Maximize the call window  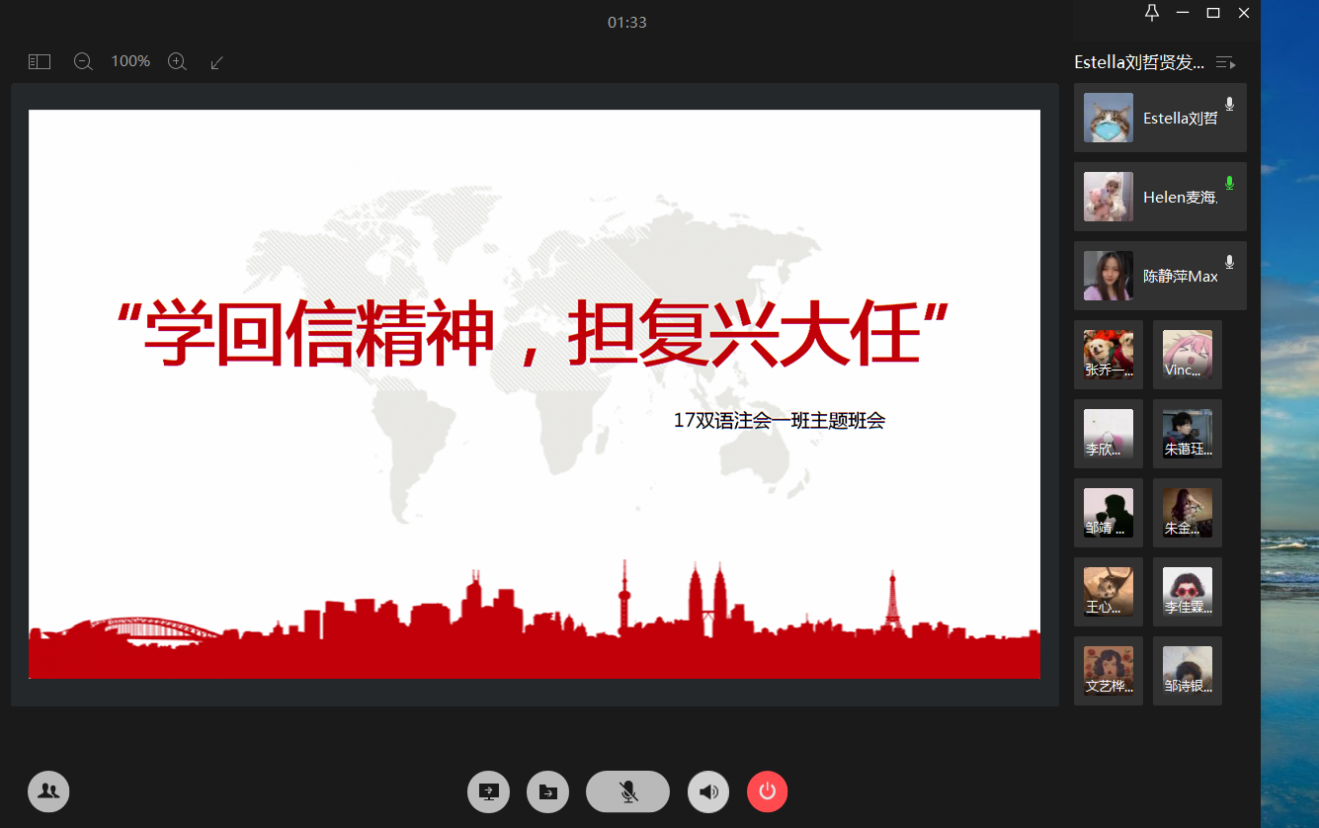(1213, 13)
